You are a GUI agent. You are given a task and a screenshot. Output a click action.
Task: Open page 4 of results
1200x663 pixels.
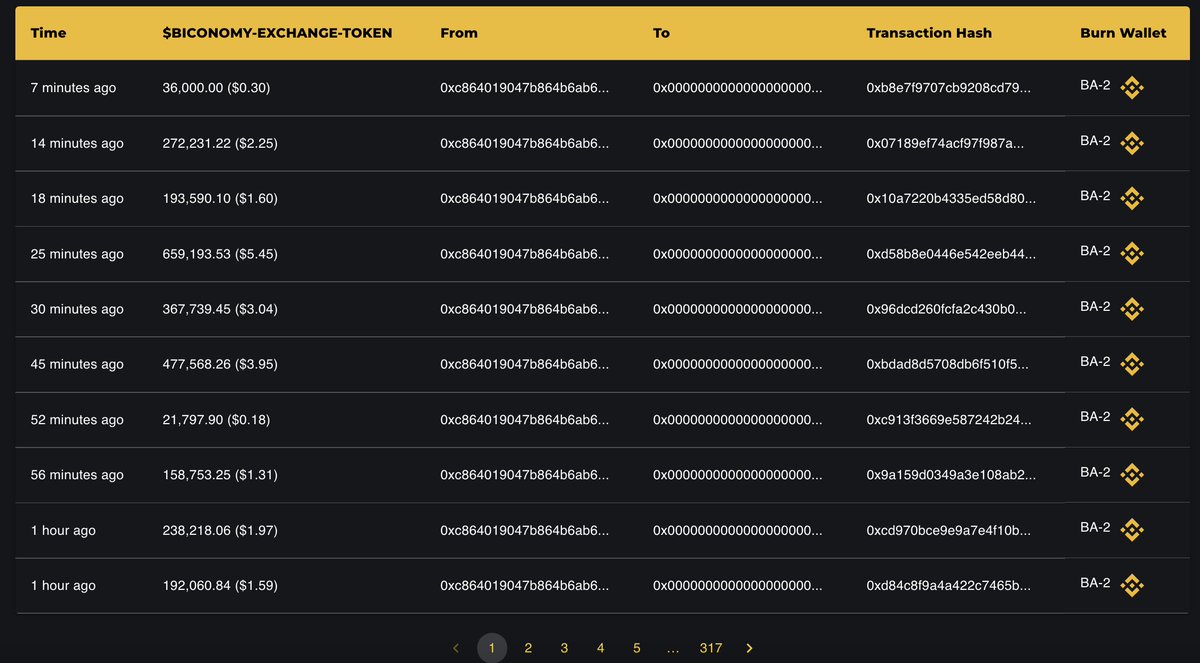pyautogui.click(x=600, y=648)
